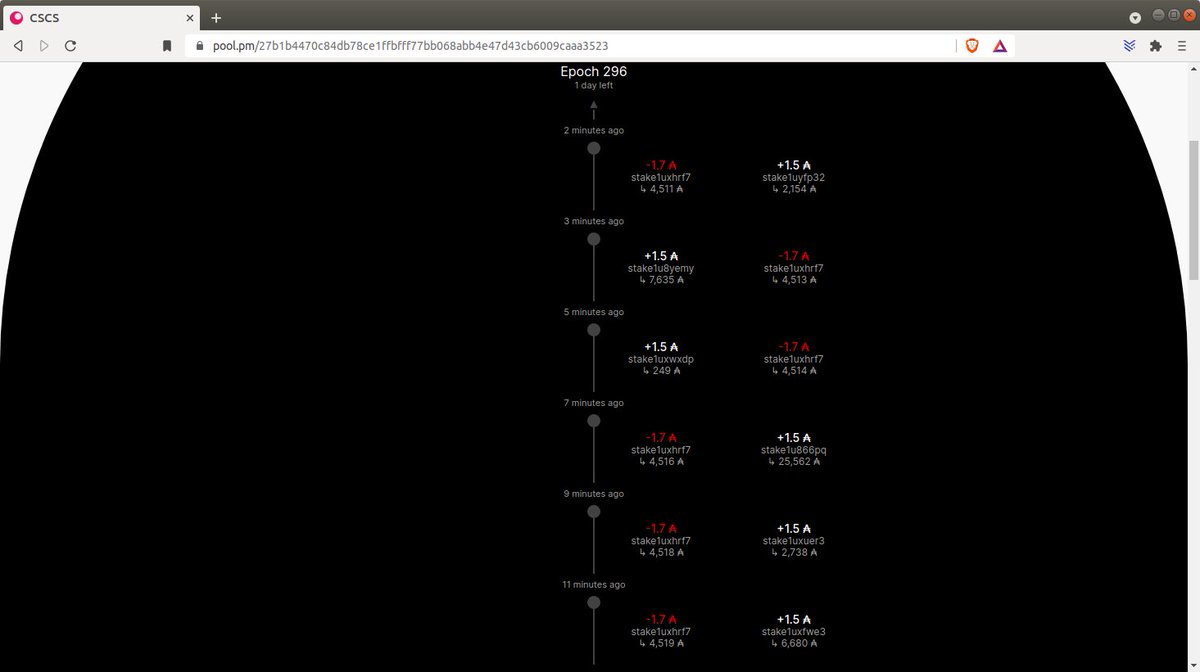
Task: Click stake1uxhrf7 with balance 4,519
Action: pyautogui.click(x=661, y=632)
